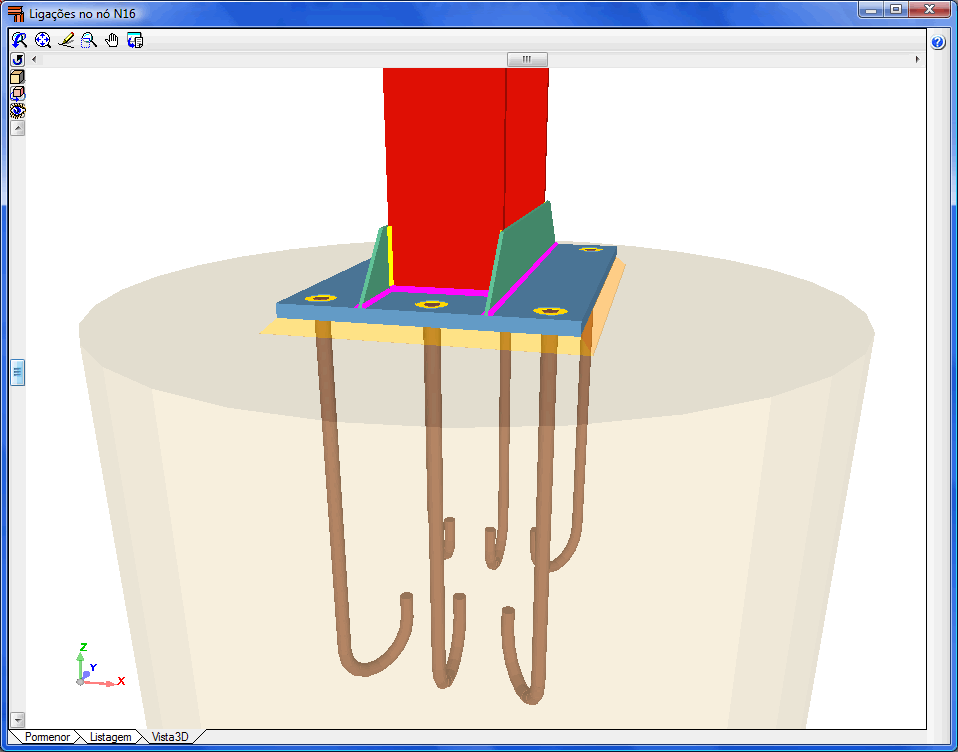Select the pencil redraw tool
The image size is (958, 752).
coord(65,40)
